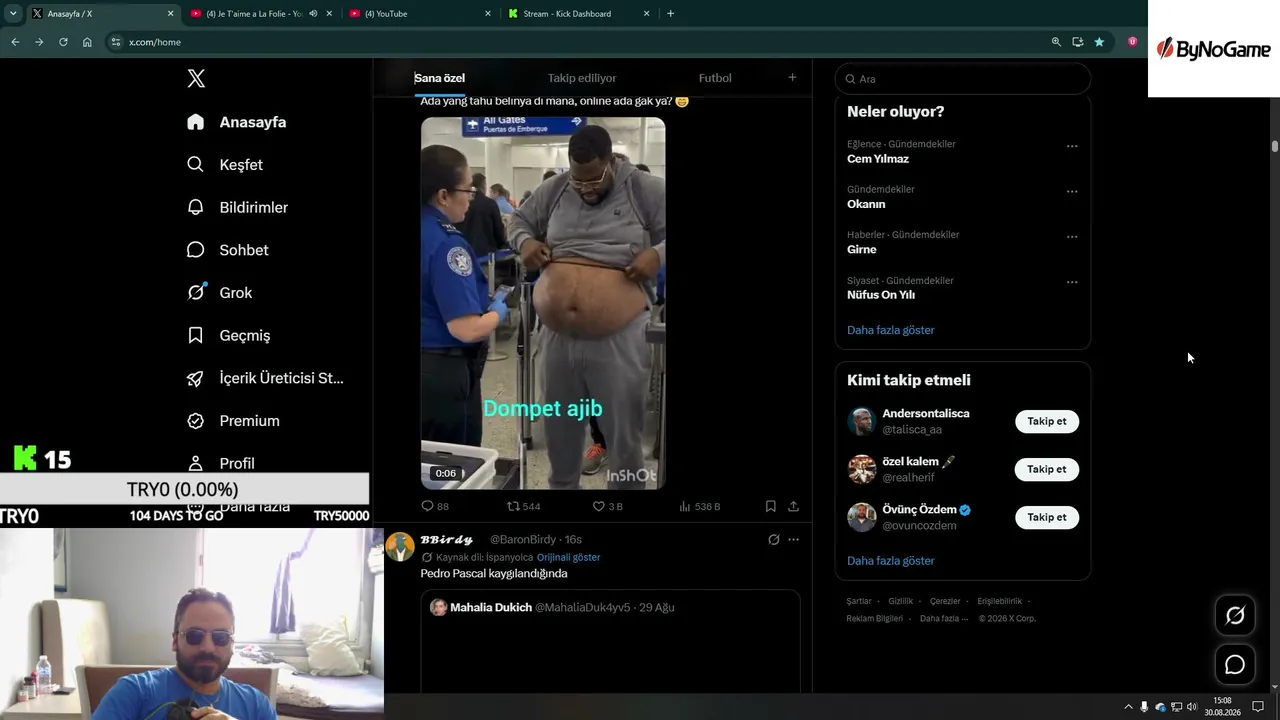Open Keşfet search icon in sidebar
The image size is (1280, 720).
pos(196,164)
